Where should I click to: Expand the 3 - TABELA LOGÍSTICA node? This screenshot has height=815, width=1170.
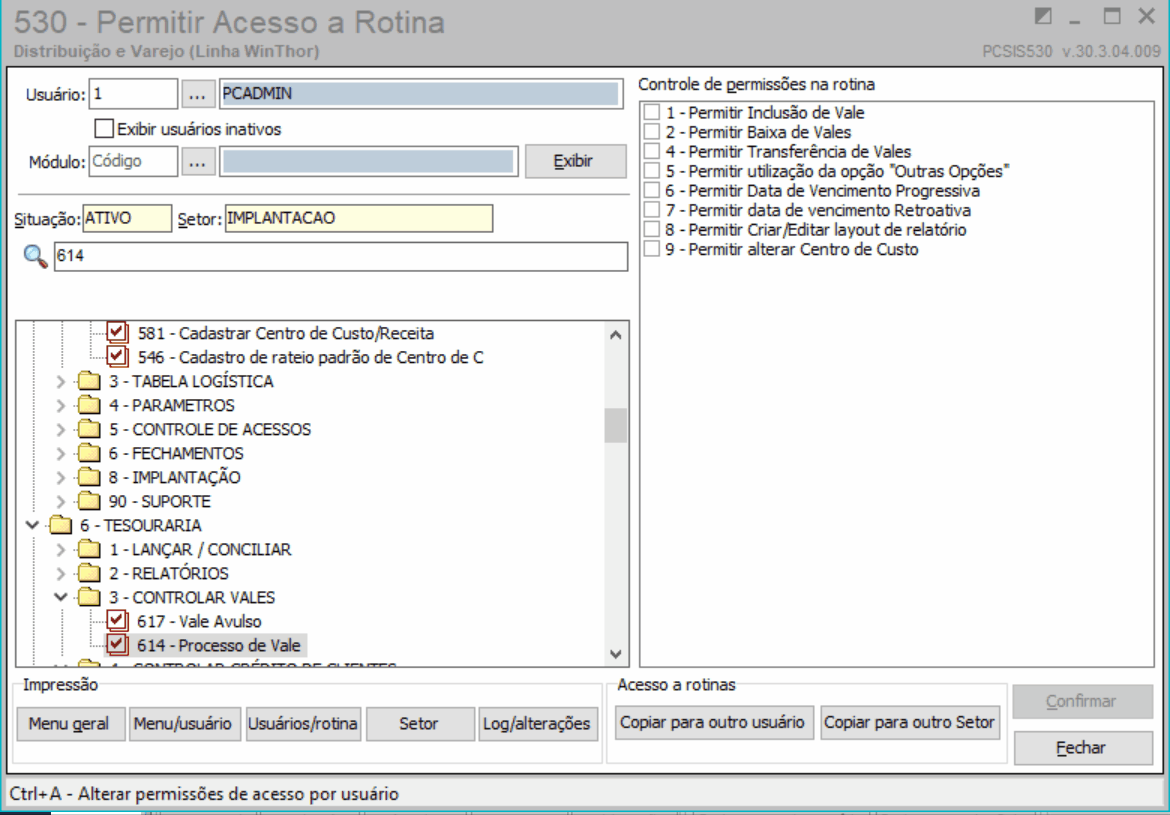click(x=62, y=382)
